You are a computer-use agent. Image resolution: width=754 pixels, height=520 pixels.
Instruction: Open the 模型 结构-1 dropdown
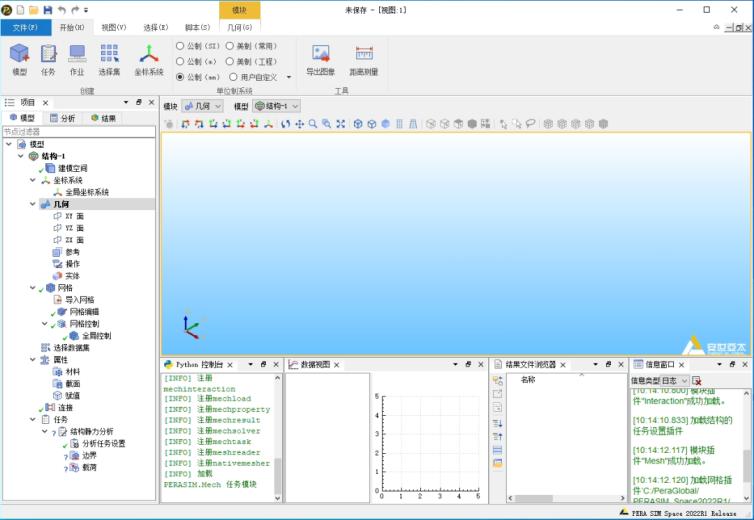(x=276, y=106)
